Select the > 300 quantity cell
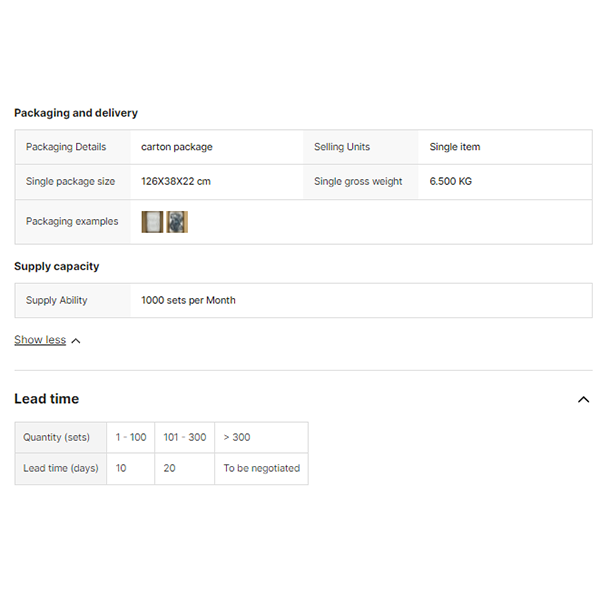Screen dimensions: 600x600 point(237,437)
